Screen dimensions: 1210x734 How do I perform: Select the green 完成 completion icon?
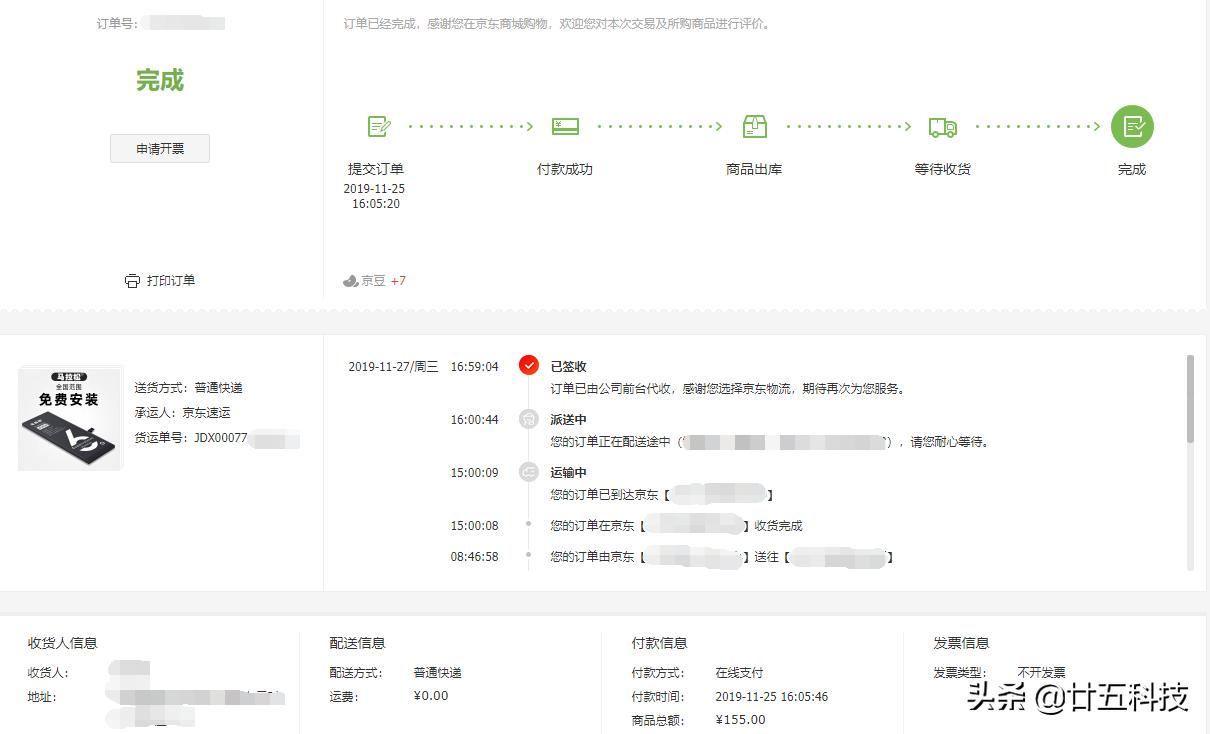[x=1132, y=126]
